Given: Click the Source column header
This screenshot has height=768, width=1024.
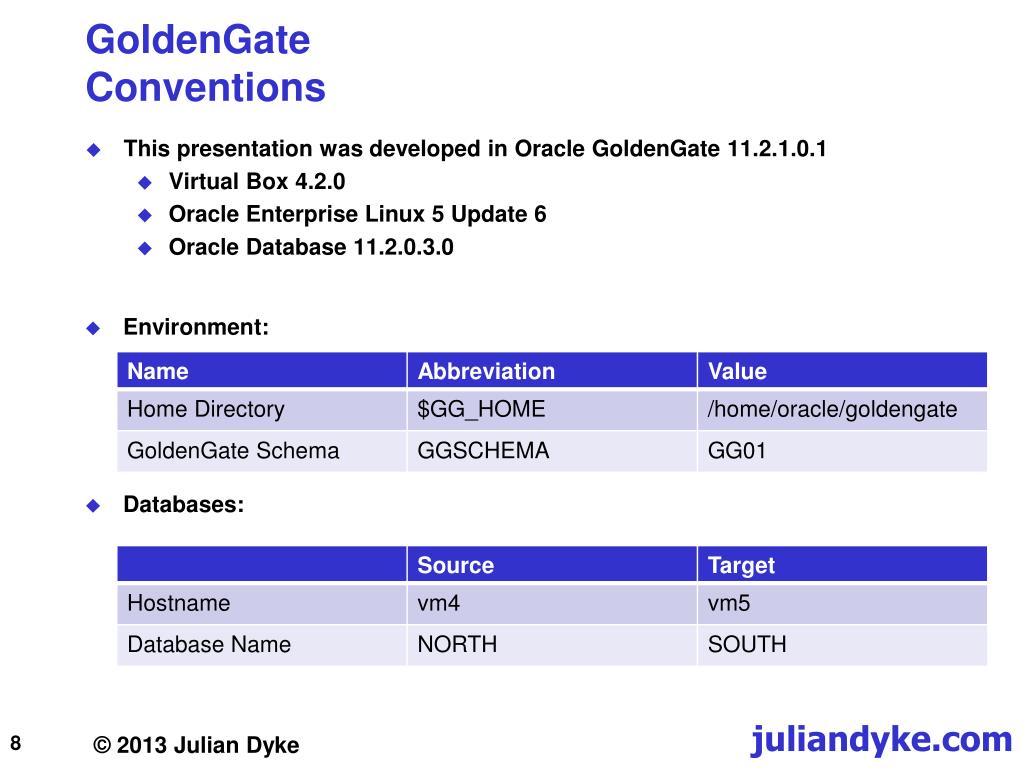Looking at the screenshot, I should (x=552, y=564).
